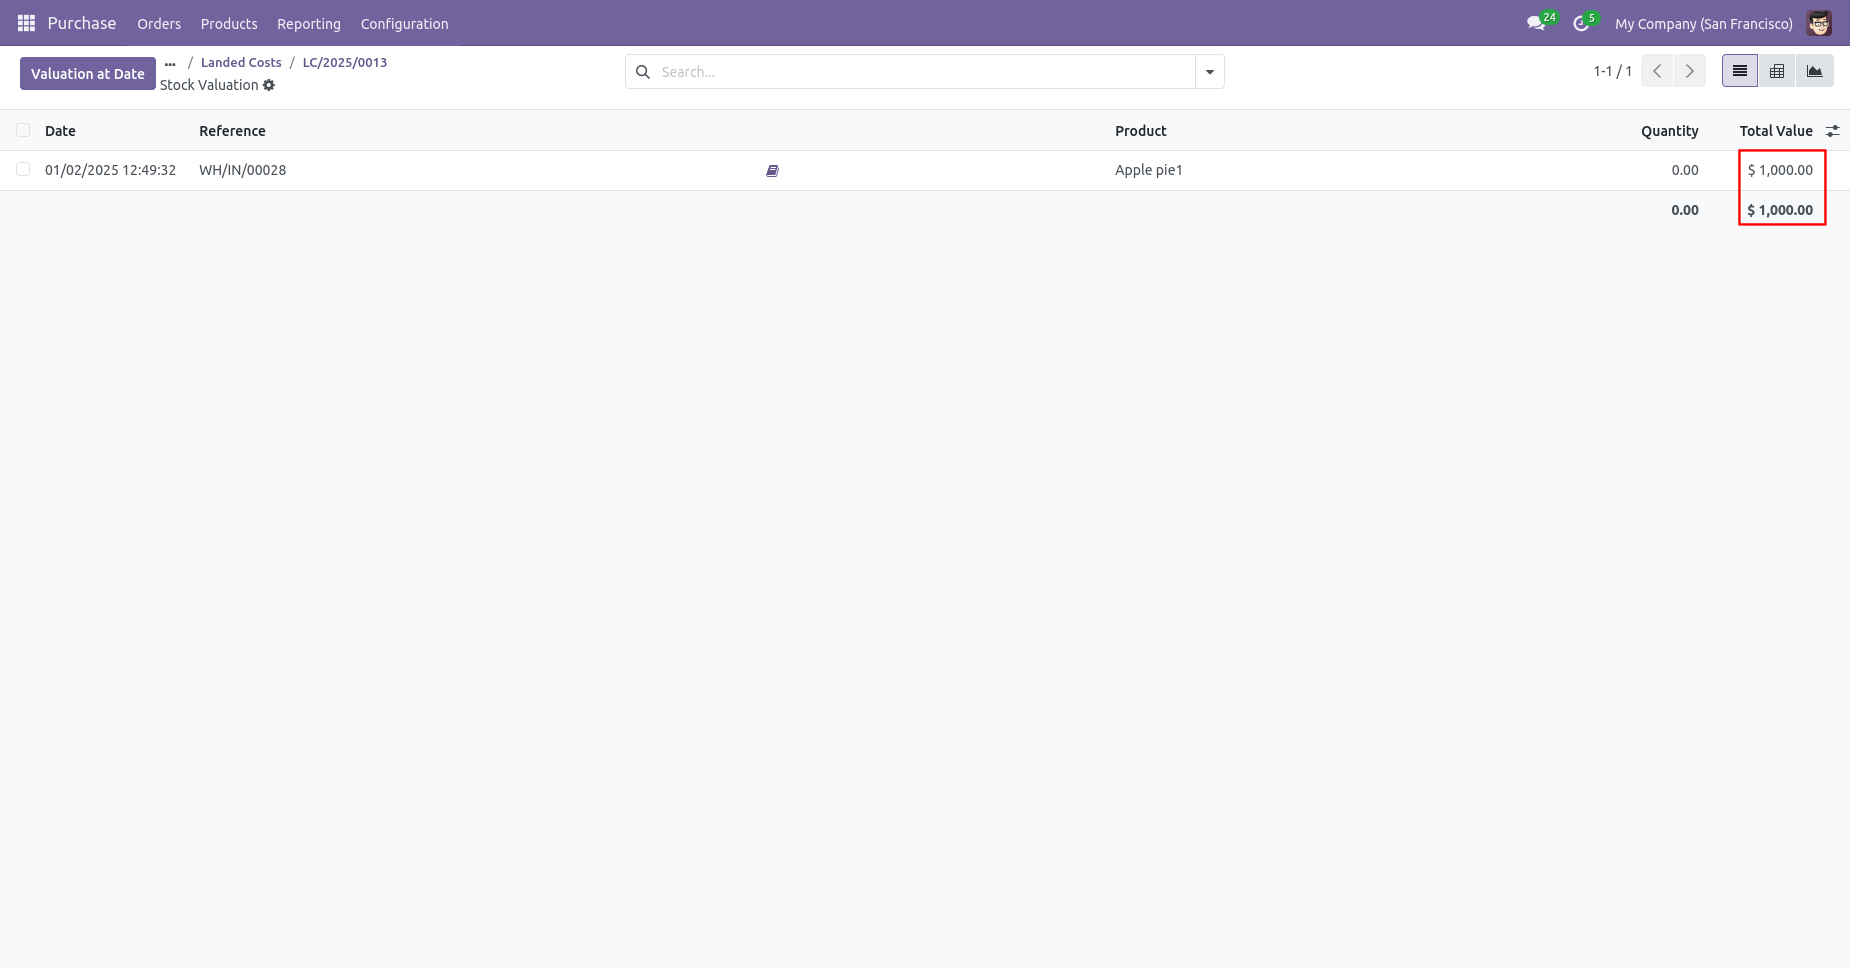Click the user avatar in top bar
The height and width of the screenshot is (968, 1850).
coord(1819,23)
